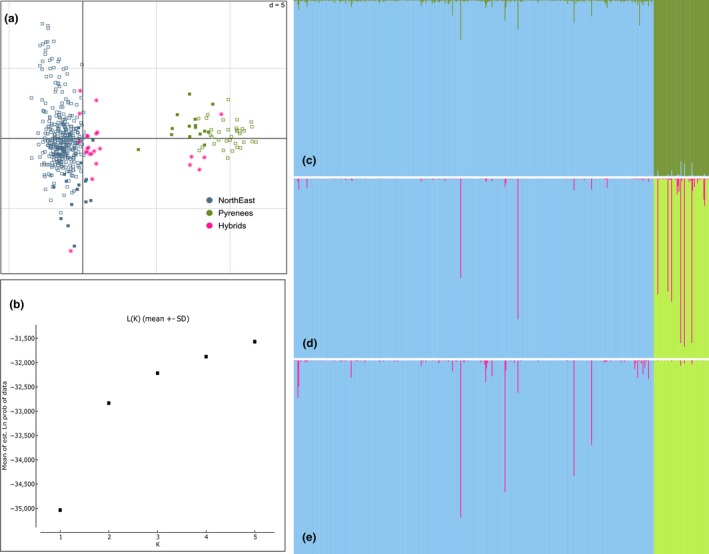Viewport: 709px width, 554px height.
Task: Click the data point at K = 4
Action: tap(206, 356)
